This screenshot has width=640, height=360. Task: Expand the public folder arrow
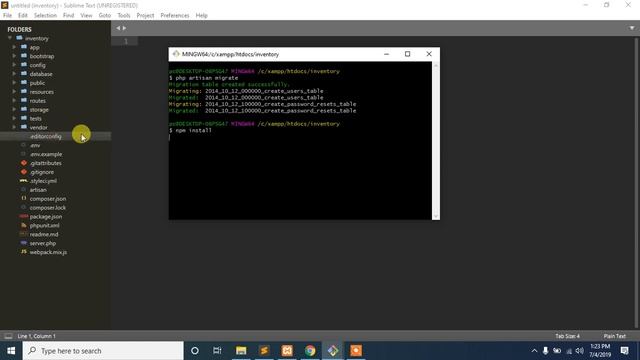coord(14,83)
